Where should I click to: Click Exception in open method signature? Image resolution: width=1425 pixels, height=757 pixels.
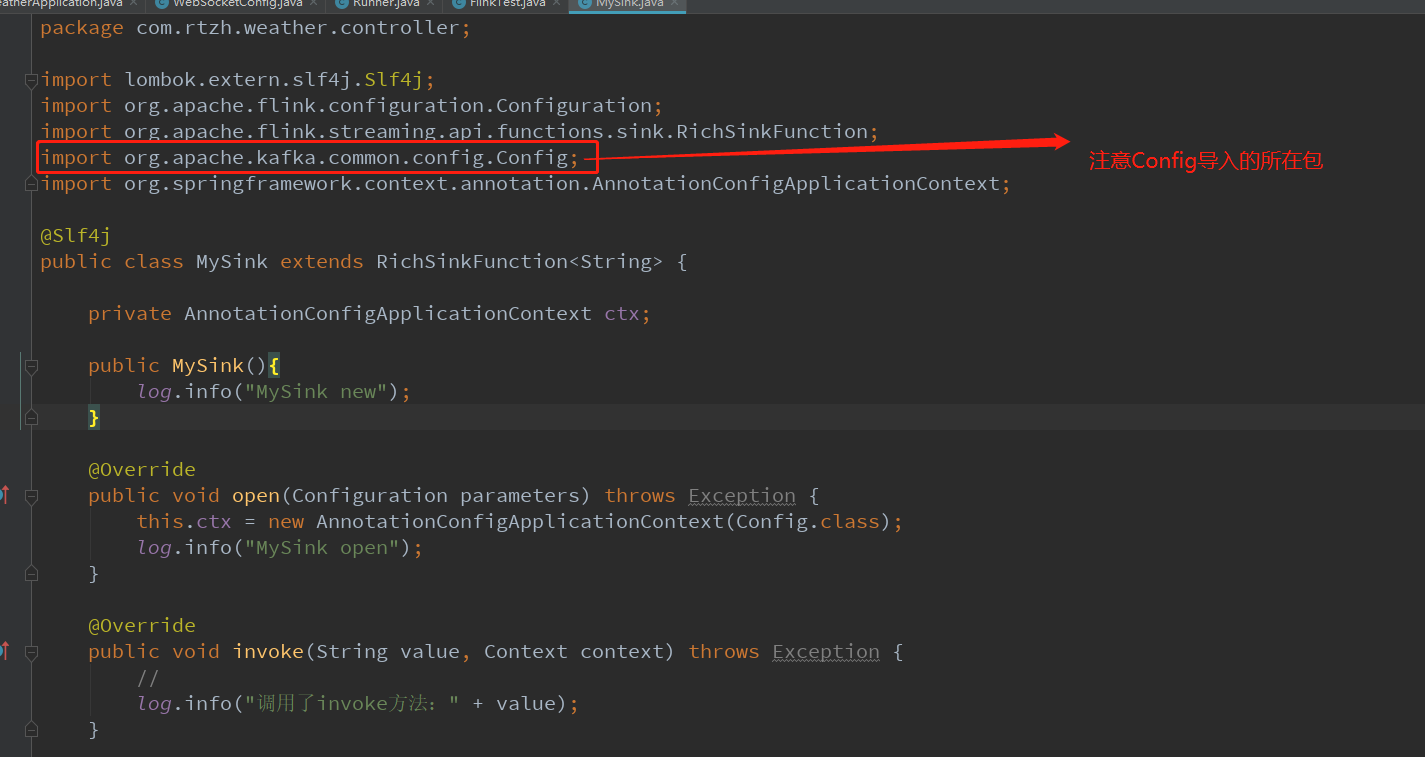pyautogui.click(x=742, y=496)
